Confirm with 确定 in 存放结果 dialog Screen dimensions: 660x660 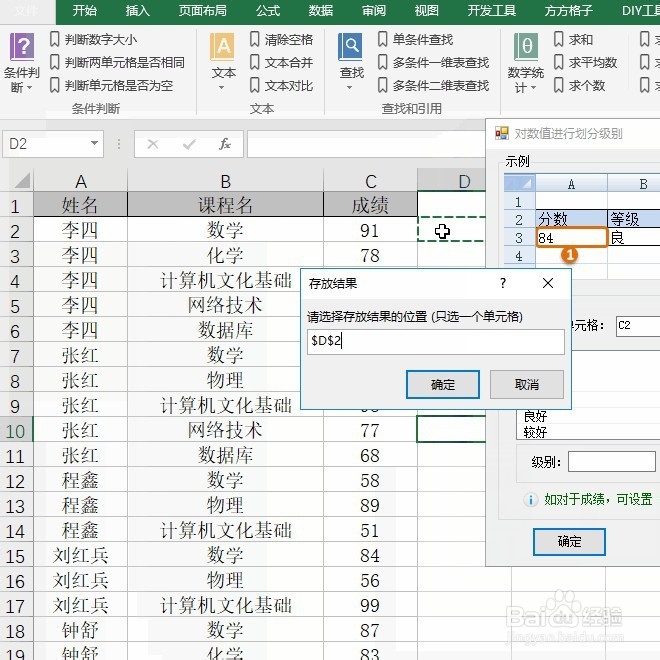[x=443, y=384]
